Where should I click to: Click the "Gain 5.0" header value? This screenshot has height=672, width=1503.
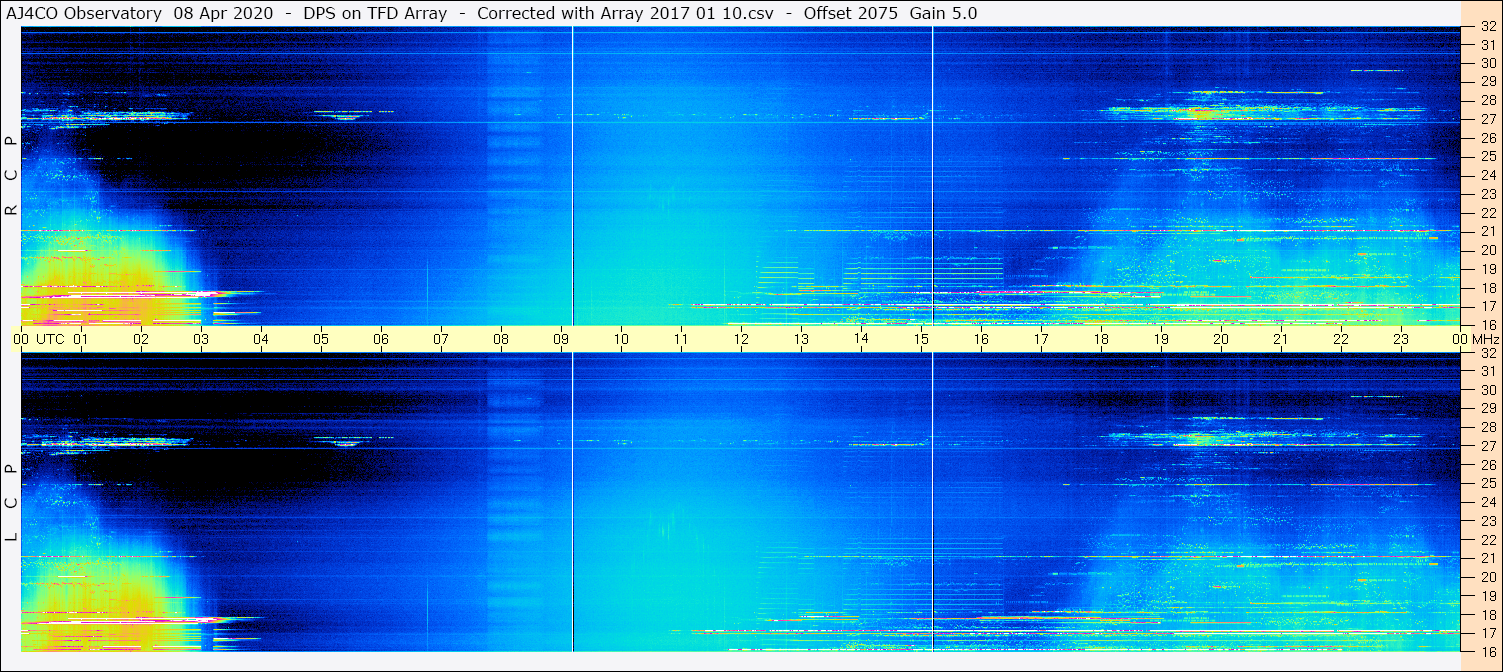tap(944, 13)
